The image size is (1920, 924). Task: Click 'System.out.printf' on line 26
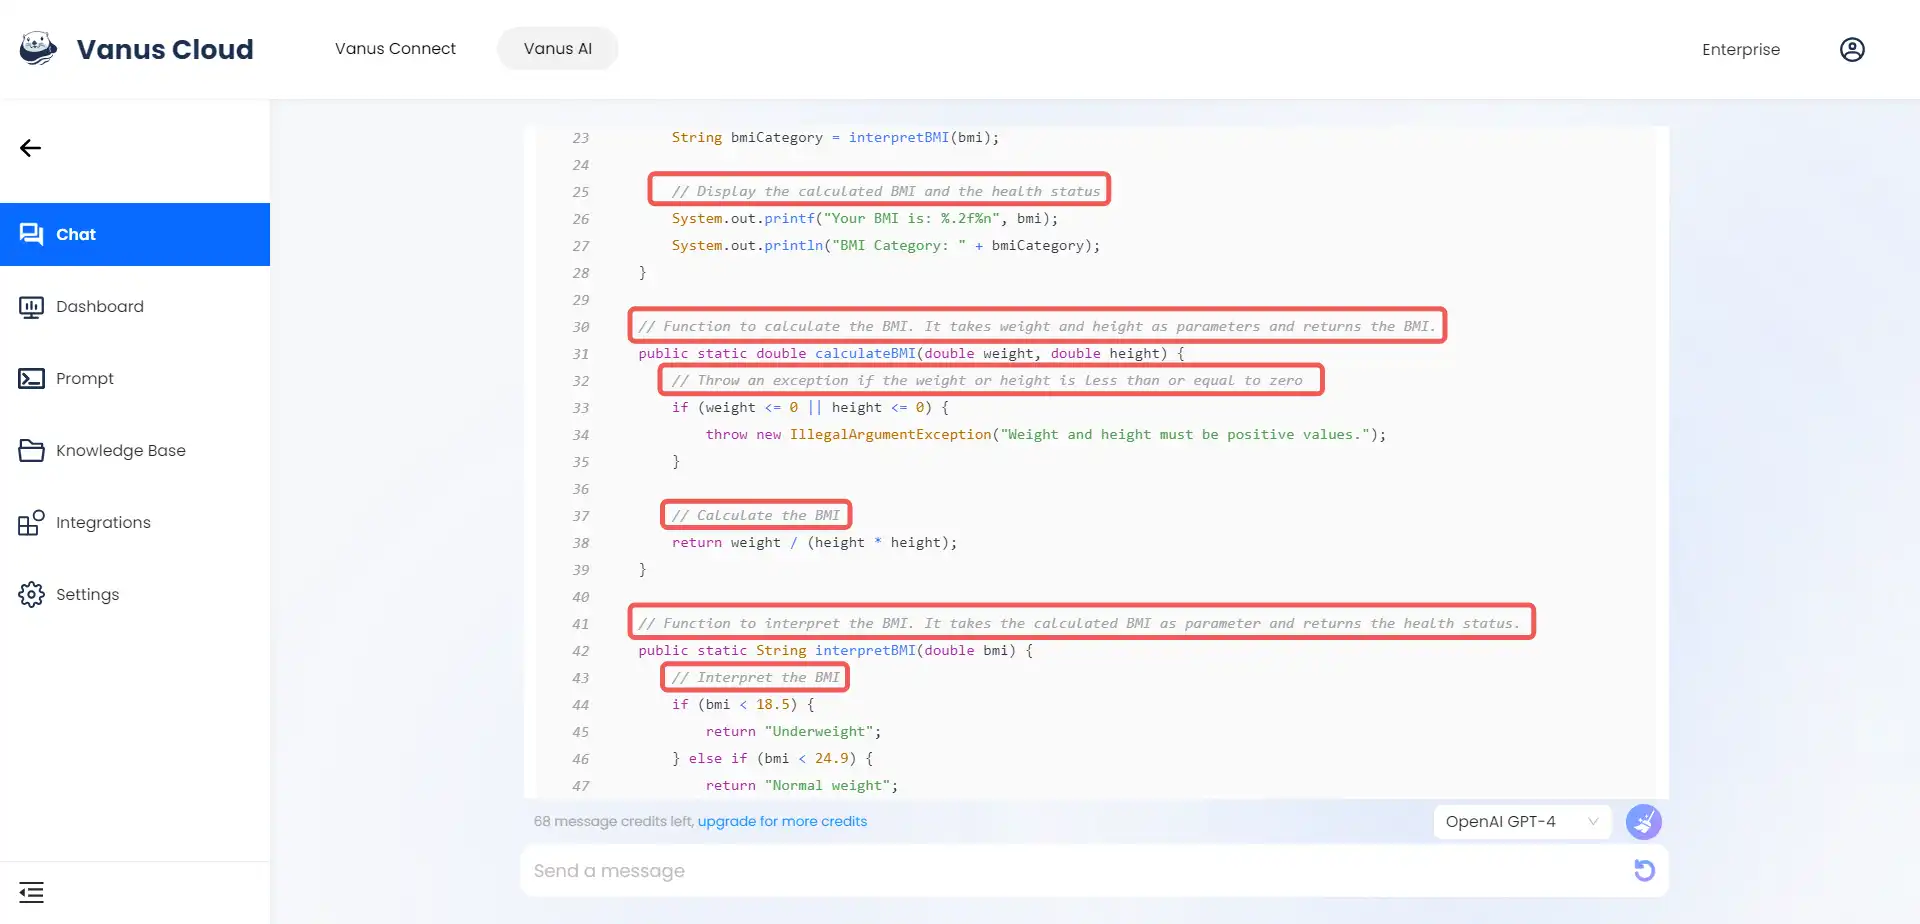click(x=743, y=218)
